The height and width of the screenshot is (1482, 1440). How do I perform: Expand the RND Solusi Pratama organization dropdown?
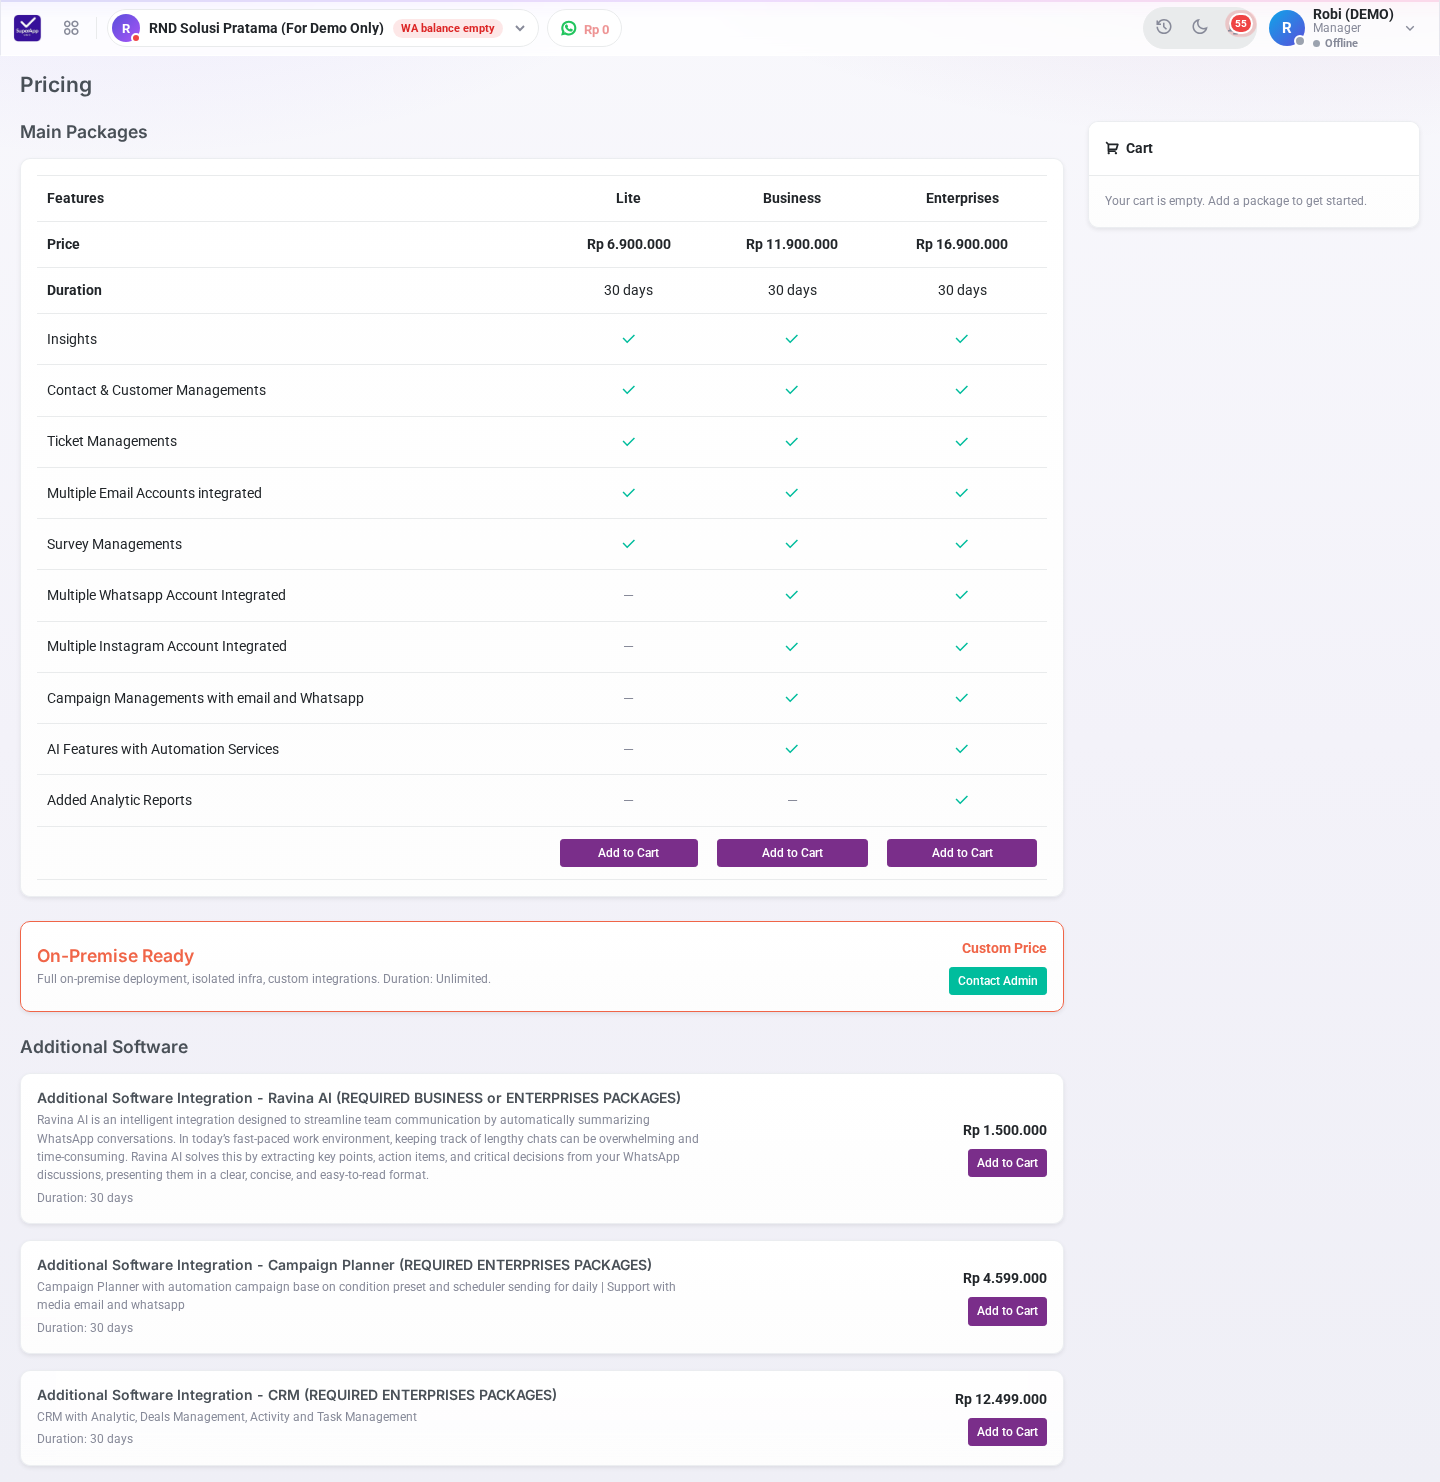coord(520,28)
